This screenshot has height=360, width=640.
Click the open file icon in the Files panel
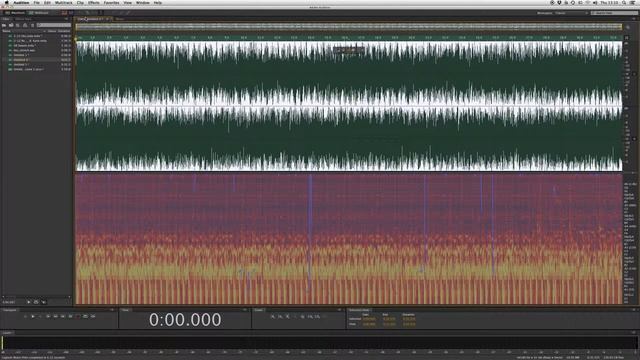pos(4,25)
